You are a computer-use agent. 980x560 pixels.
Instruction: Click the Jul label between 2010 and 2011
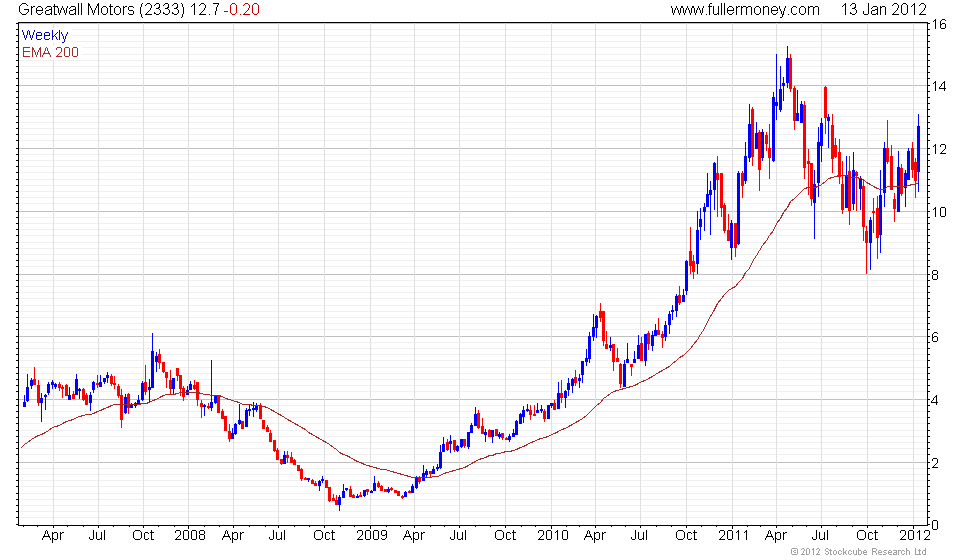[639, 536]
